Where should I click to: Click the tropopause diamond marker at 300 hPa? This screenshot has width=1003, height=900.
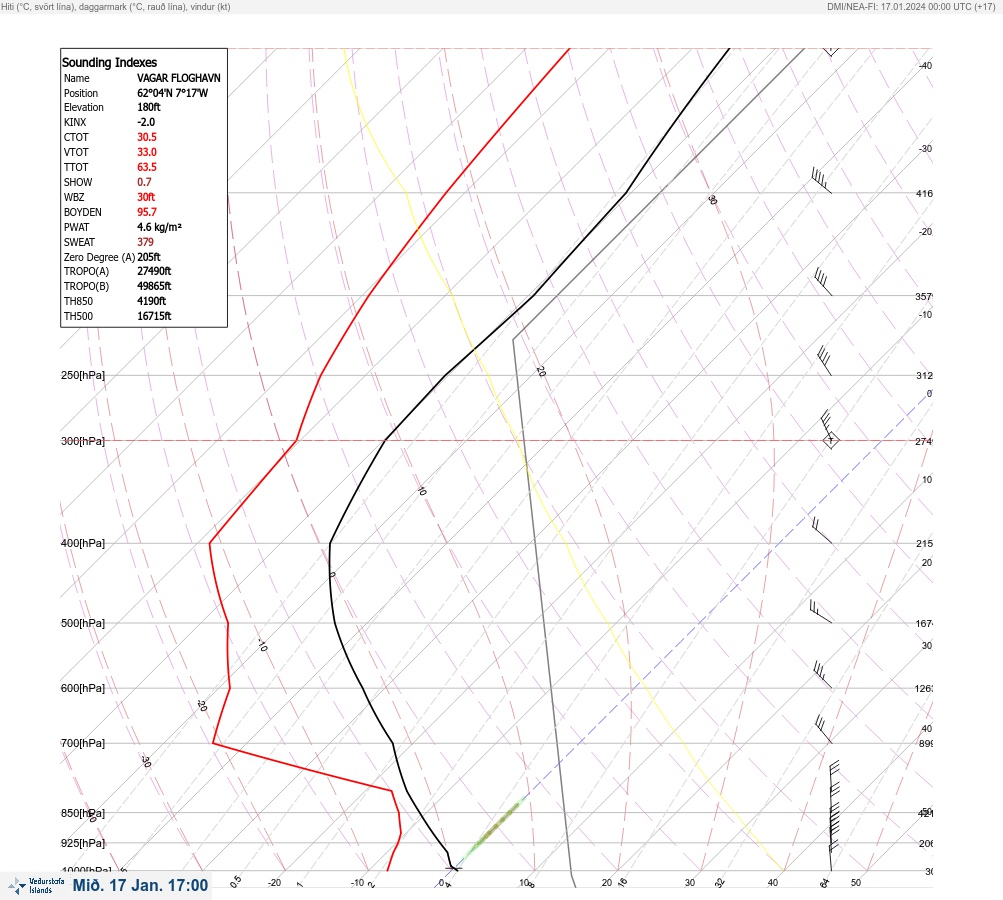(x=830, y=440)
